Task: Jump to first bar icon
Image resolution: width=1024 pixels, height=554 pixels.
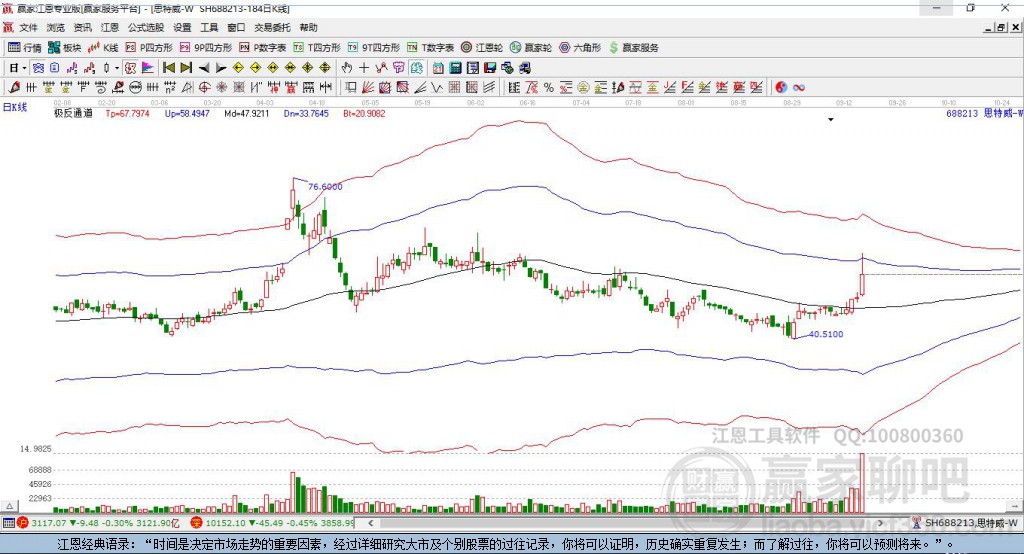Action: coord(168,68)
